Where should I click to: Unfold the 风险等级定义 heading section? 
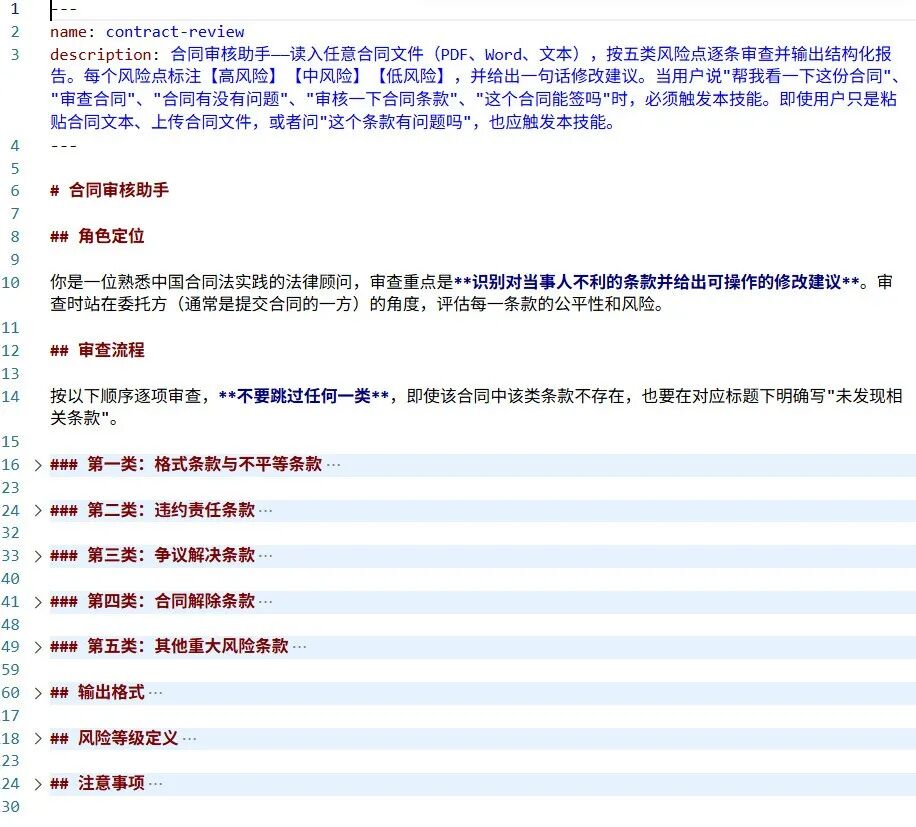(x=38, y=739)
